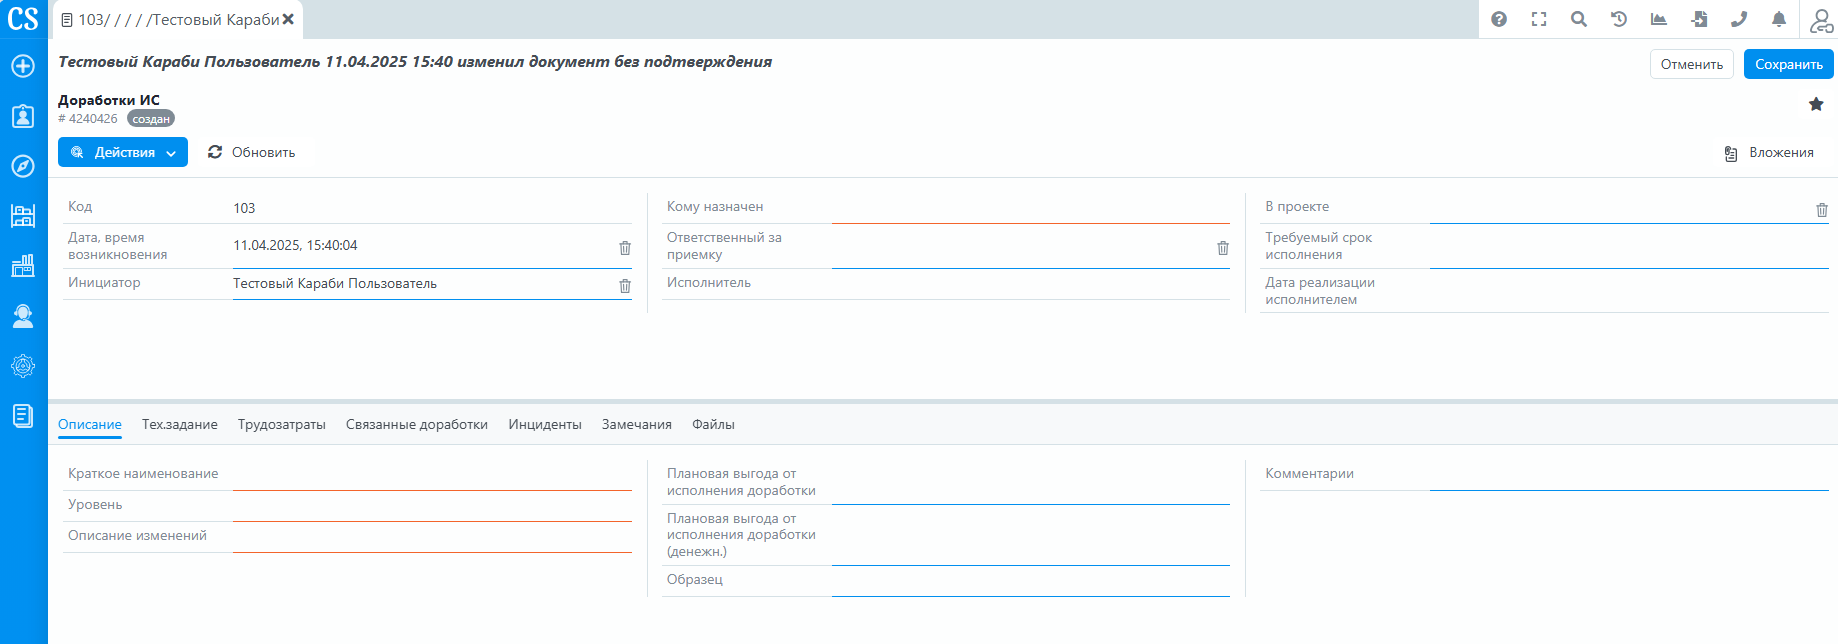
Task: Open the support headset icon in sidebar
Action: coord(23,316)
